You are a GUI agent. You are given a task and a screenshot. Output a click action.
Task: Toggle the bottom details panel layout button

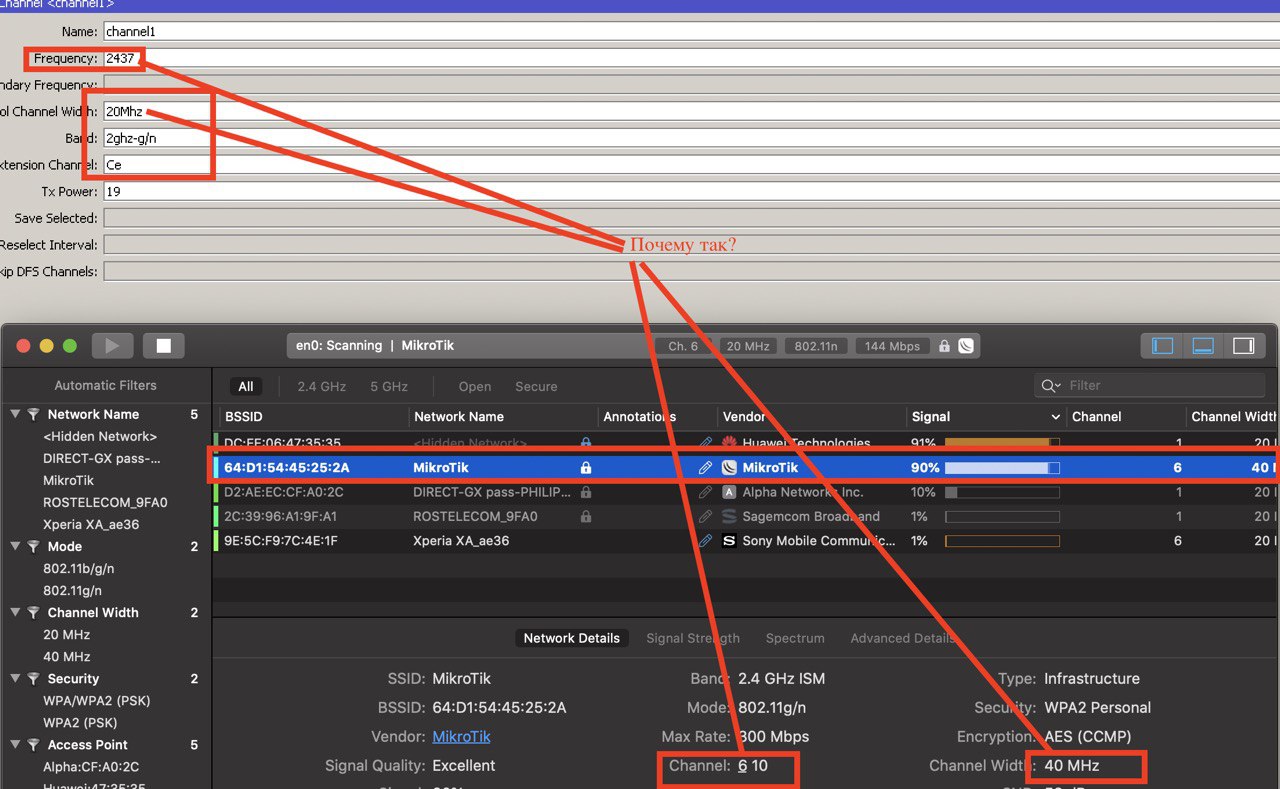pyautogui.click(x=1203, y=345)
